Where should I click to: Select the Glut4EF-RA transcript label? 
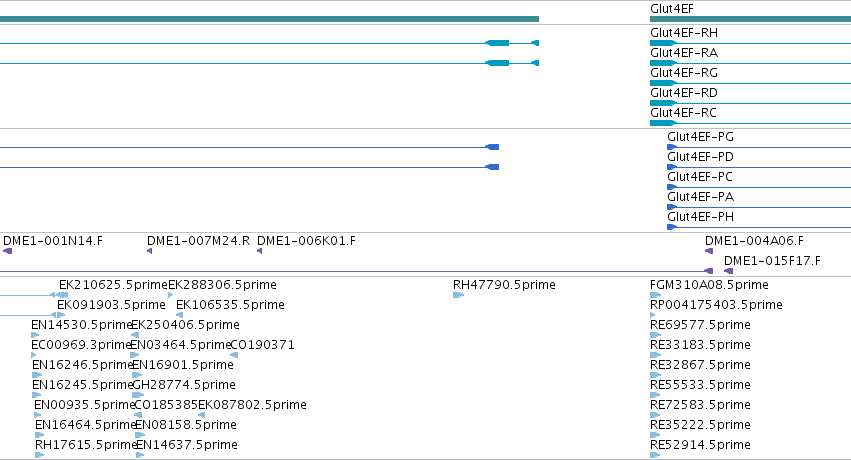click(684, 53)
